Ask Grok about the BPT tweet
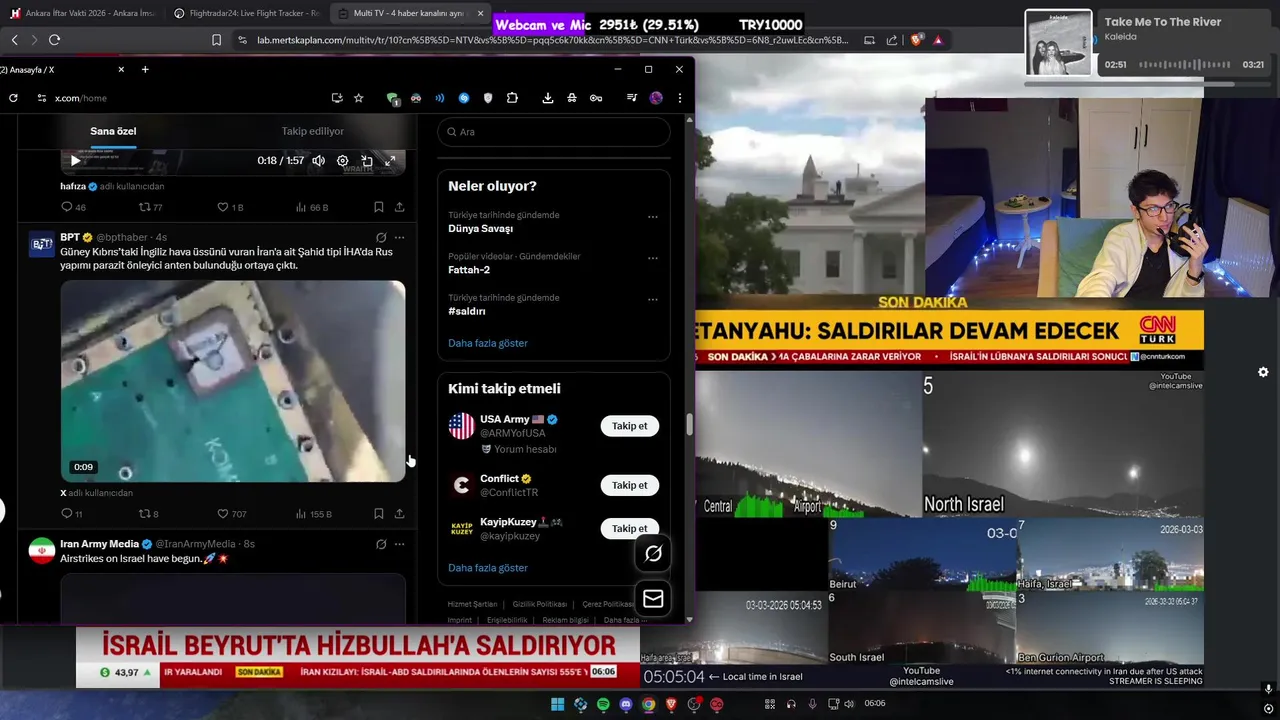The height and width of the screenshot is (720, 1280). pos(381,237)
